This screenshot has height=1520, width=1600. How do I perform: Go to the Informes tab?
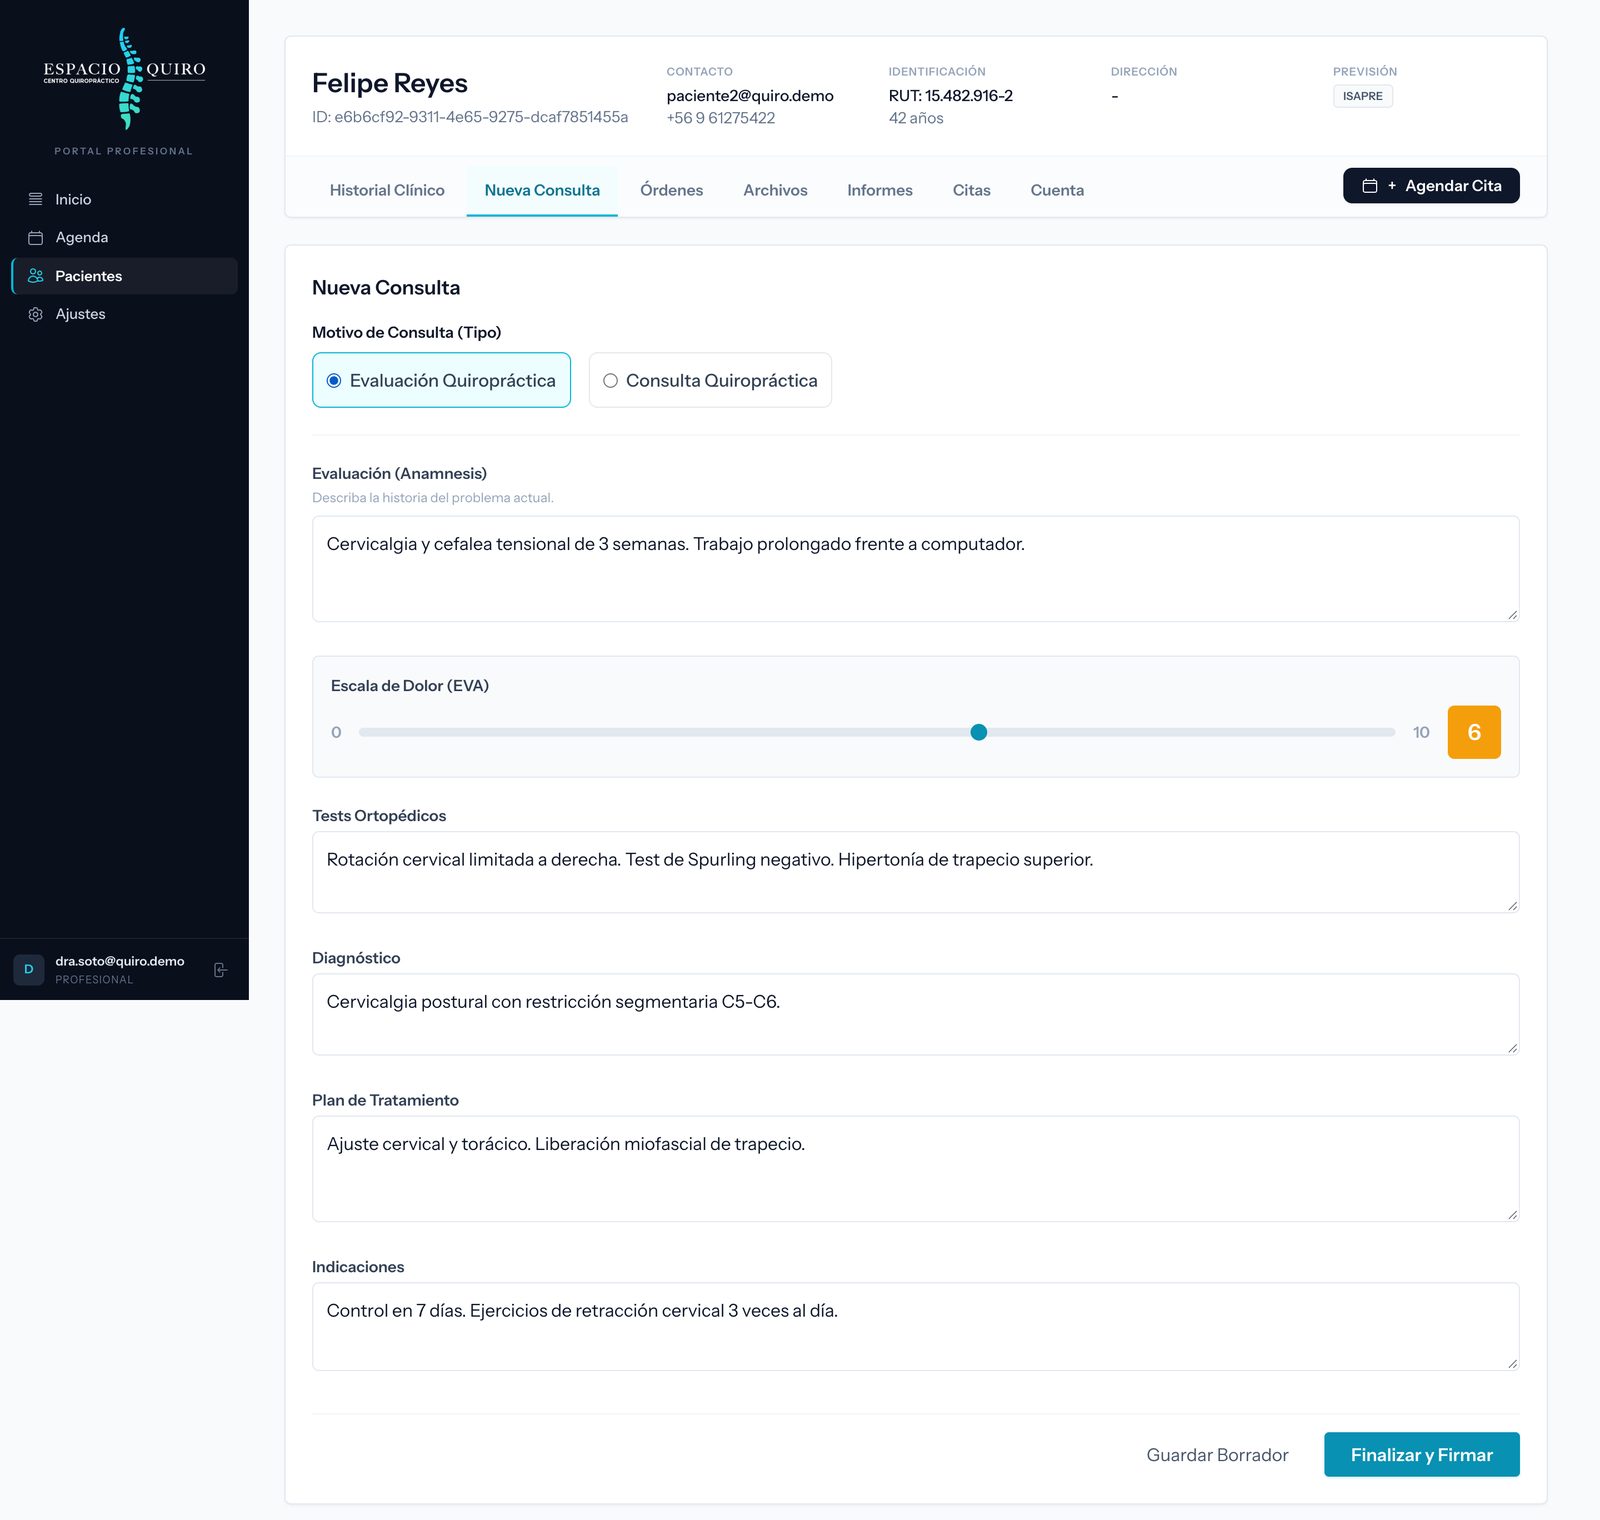(x=880, y=190)
